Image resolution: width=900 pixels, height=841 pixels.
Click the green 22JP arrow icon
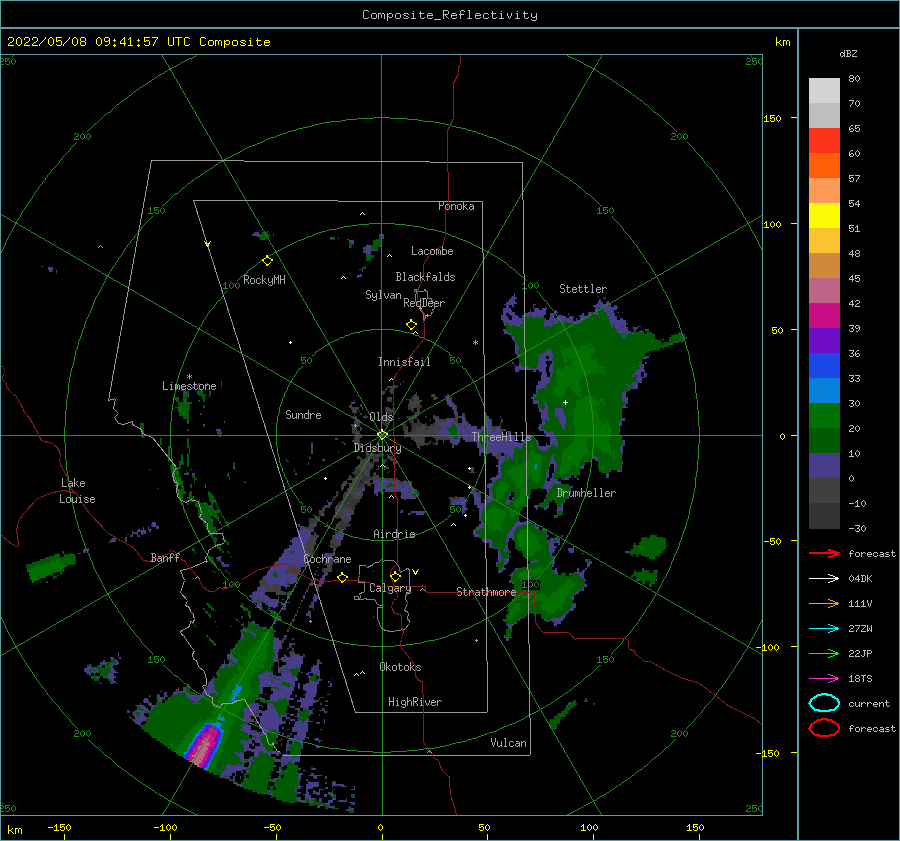(x=824, y=653)
